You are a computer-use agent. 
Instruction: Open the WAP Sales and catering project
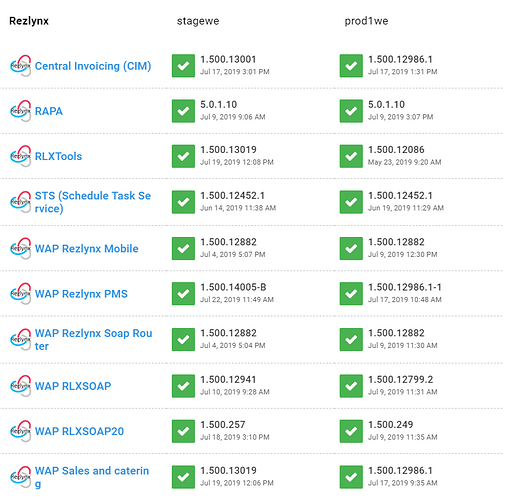click(92, 477)
